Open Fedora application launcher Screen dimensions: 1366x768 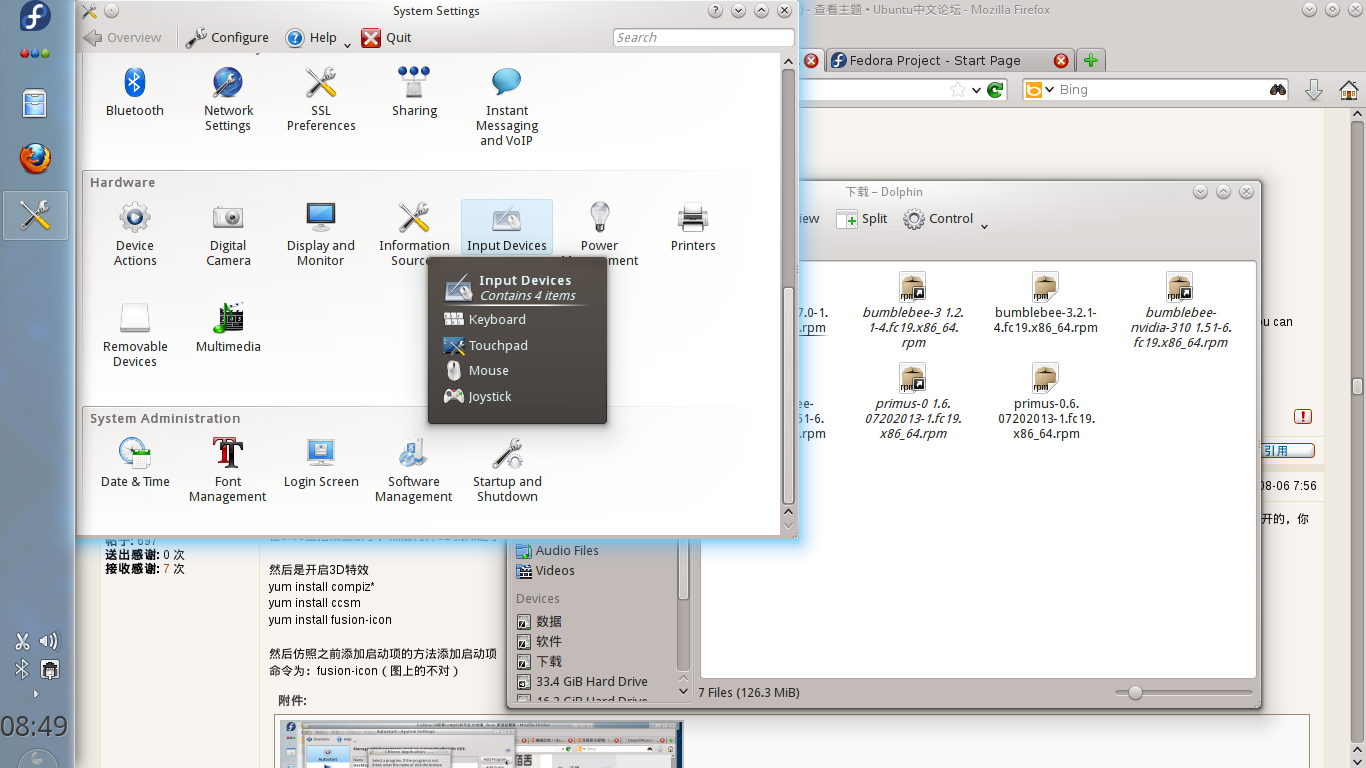point(35,17)
